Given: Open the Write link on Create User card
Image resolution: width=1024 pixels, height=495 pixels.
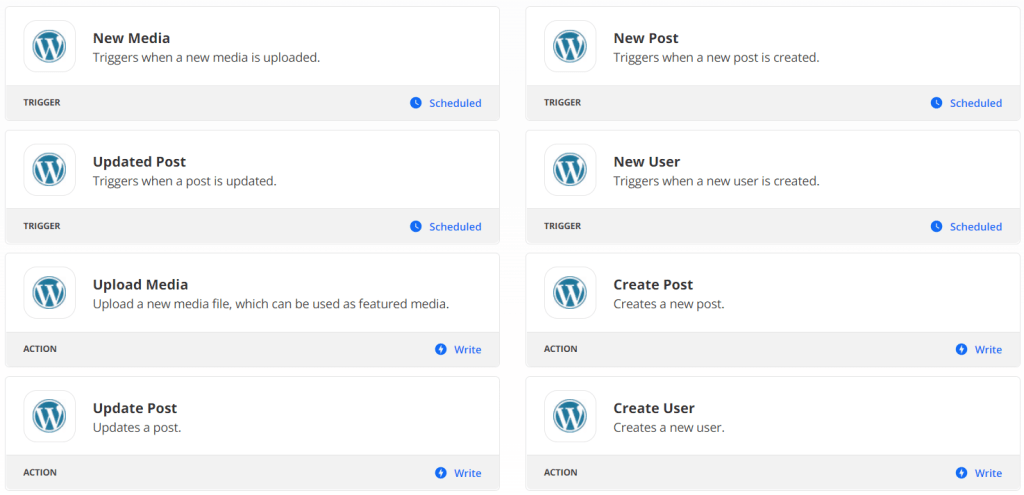Looking at the screenshot, I should click(x=988, y=473).
